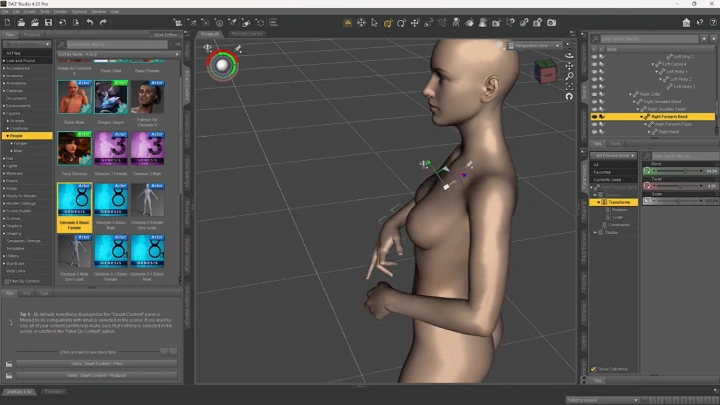Open the Render menu
The height and width of the screenshot is (405, 720).
pyautogui.click(x=61, y=11)
